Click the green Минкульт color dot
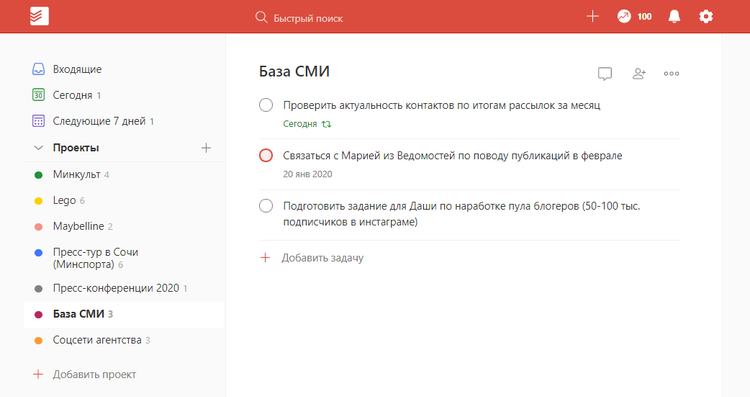 click(x=39, y=175)
